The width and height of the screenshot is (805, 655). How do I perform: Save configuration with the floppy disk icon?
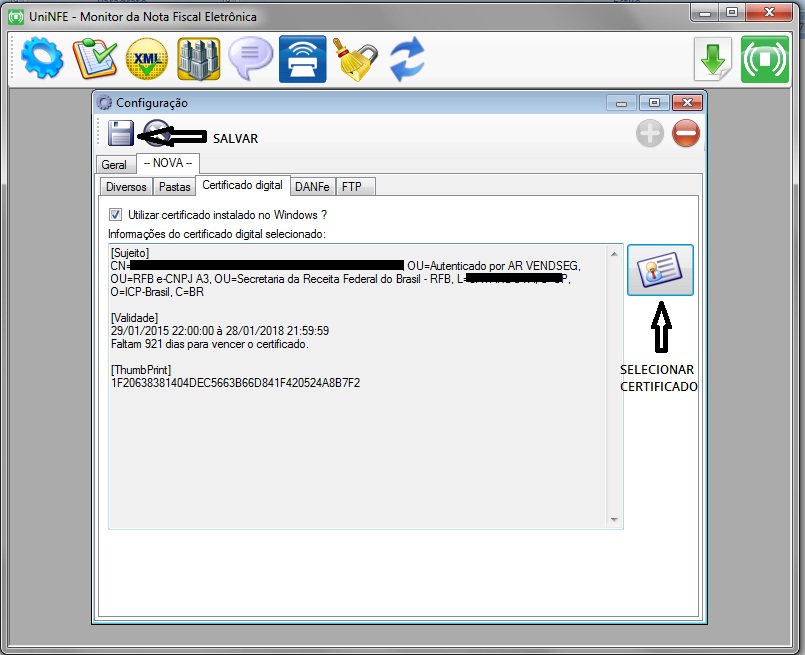coord(121,133)
